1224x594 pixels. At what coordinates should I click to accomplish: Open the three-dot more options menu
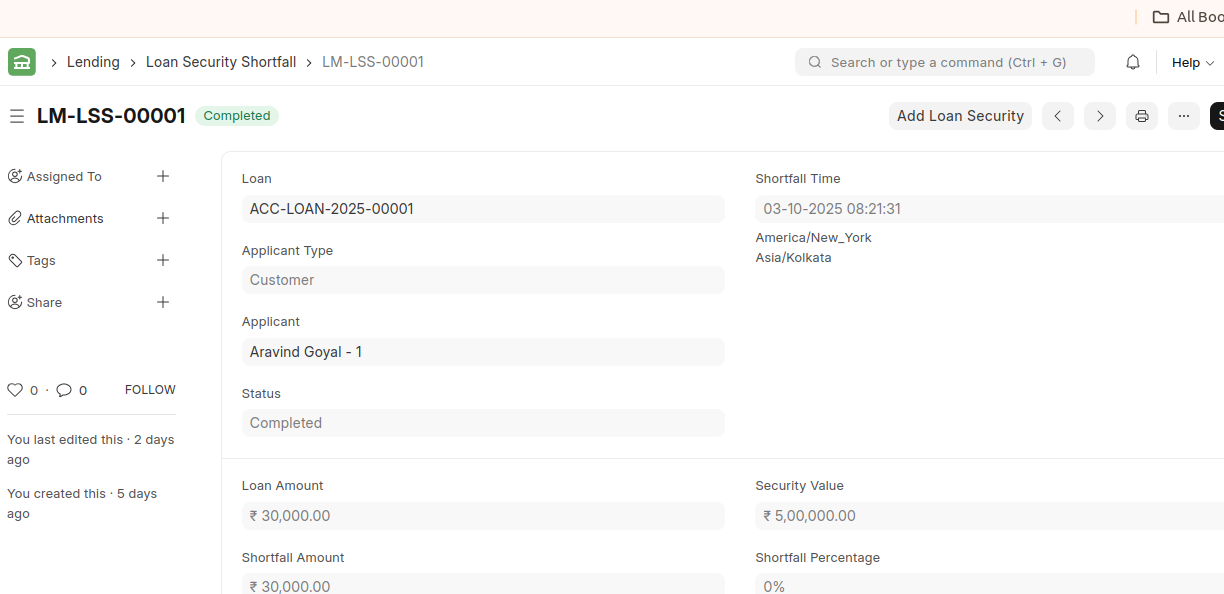pyautogui.click(x=1183, y=116)
